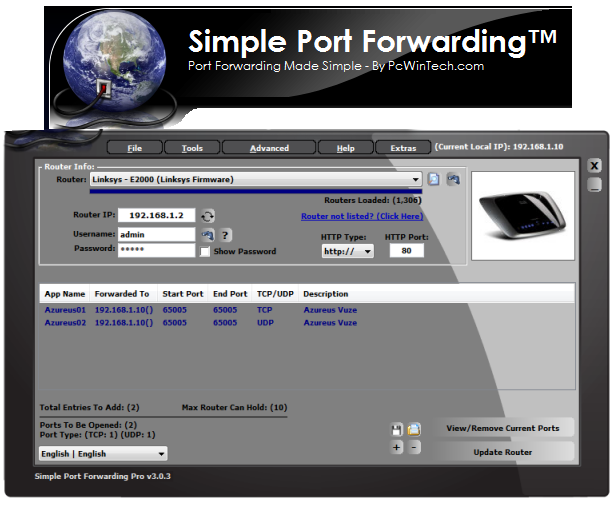Open the Advanced menu

(269, 148)
